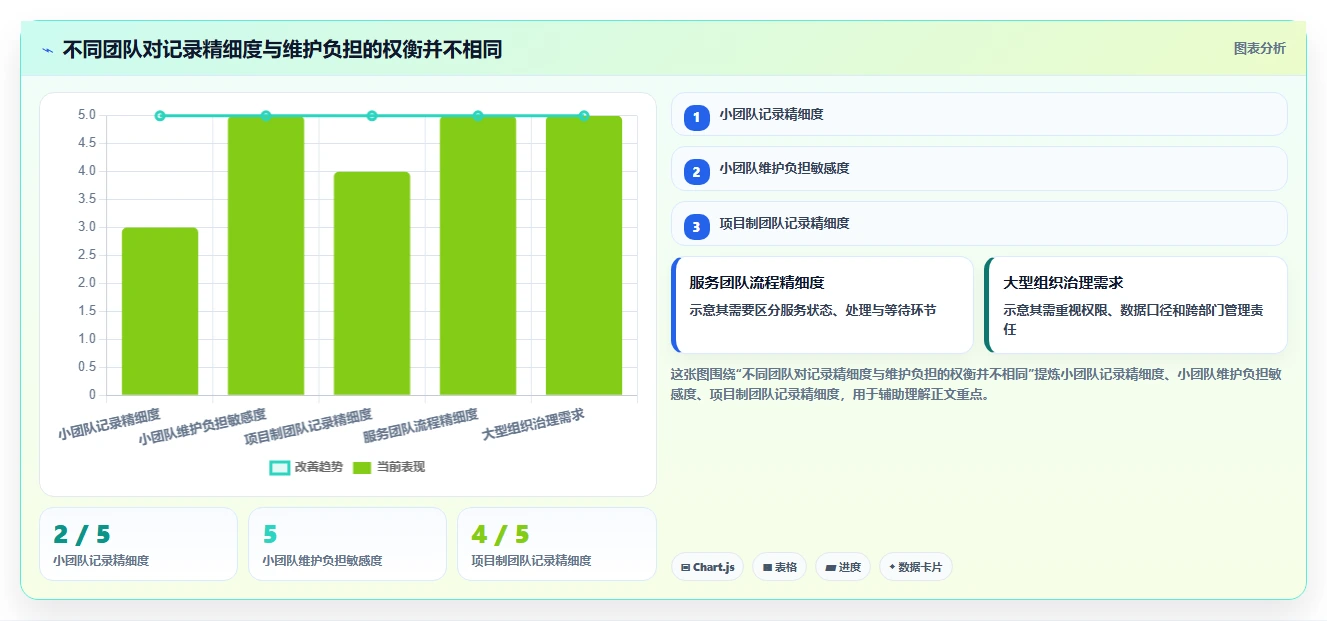This screenshot has height=621, width=1327.
Task: Click the 项目制团队记录精细度 bar
Action: point(372,283)
